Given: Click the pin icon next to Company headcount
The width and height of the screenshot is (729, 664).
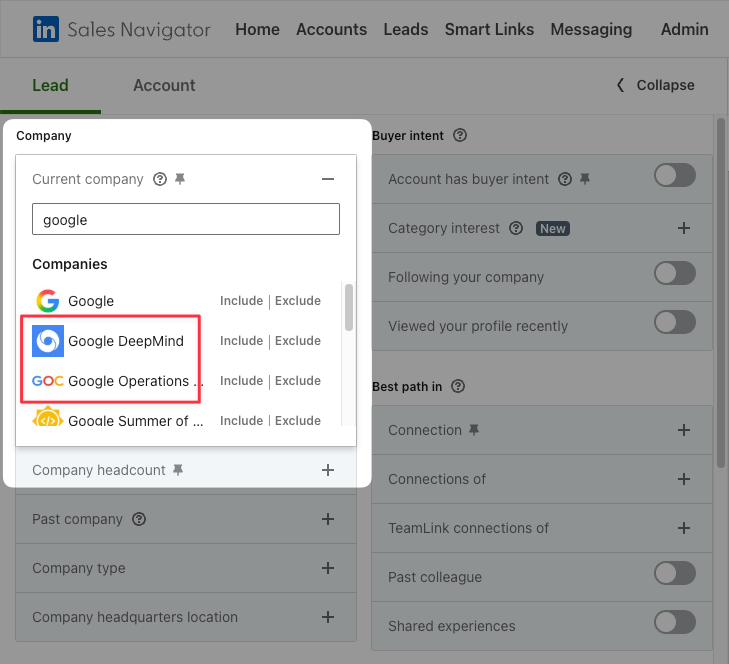Looking at the screenshot, I should [178, 470].
